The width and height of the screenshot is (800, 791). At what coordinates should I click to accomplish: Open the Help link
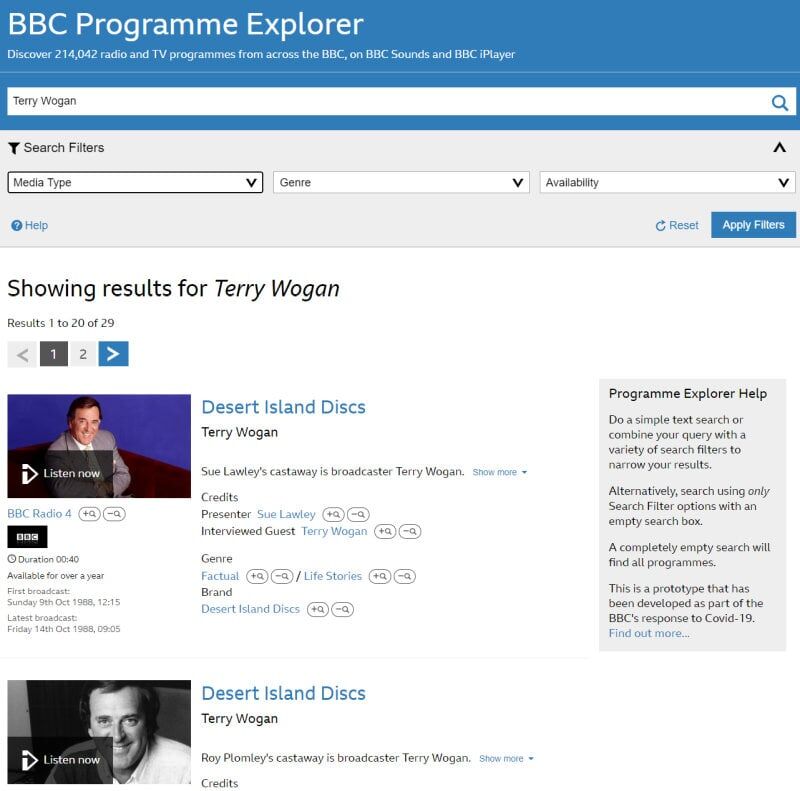click(30, 226)
